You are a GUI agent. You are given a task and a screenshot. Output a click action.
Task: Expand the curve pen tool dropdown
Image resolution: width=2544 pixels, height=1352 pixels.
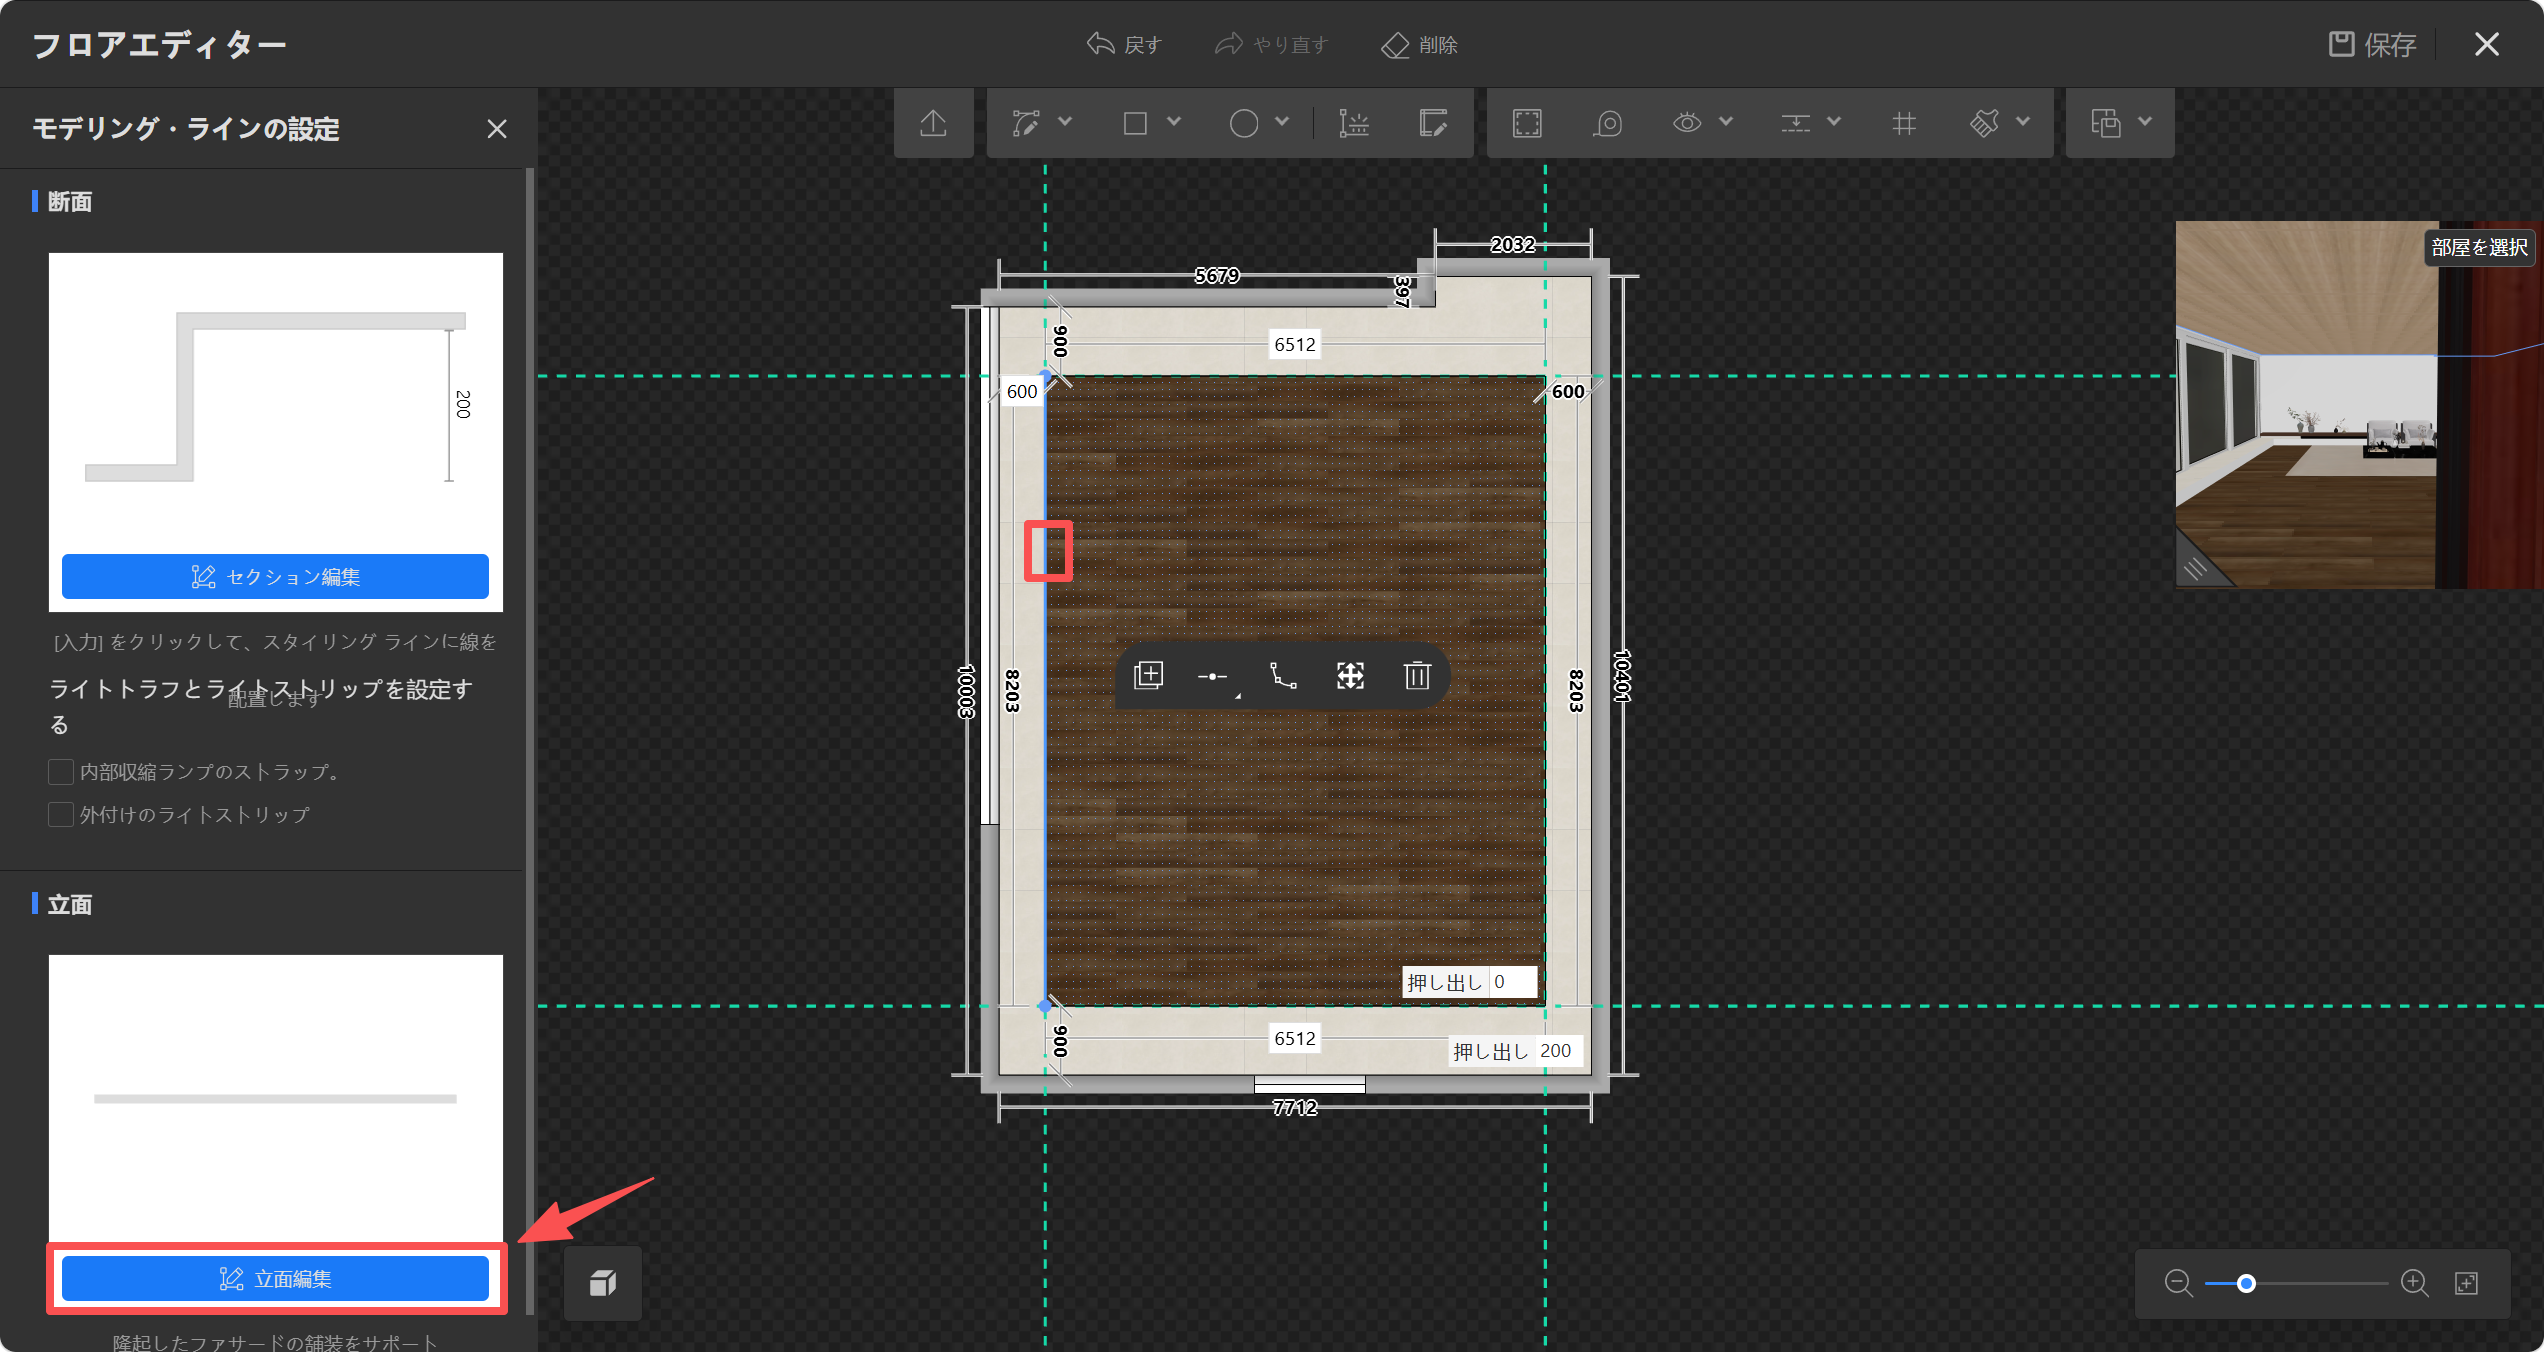[1065, 122]
